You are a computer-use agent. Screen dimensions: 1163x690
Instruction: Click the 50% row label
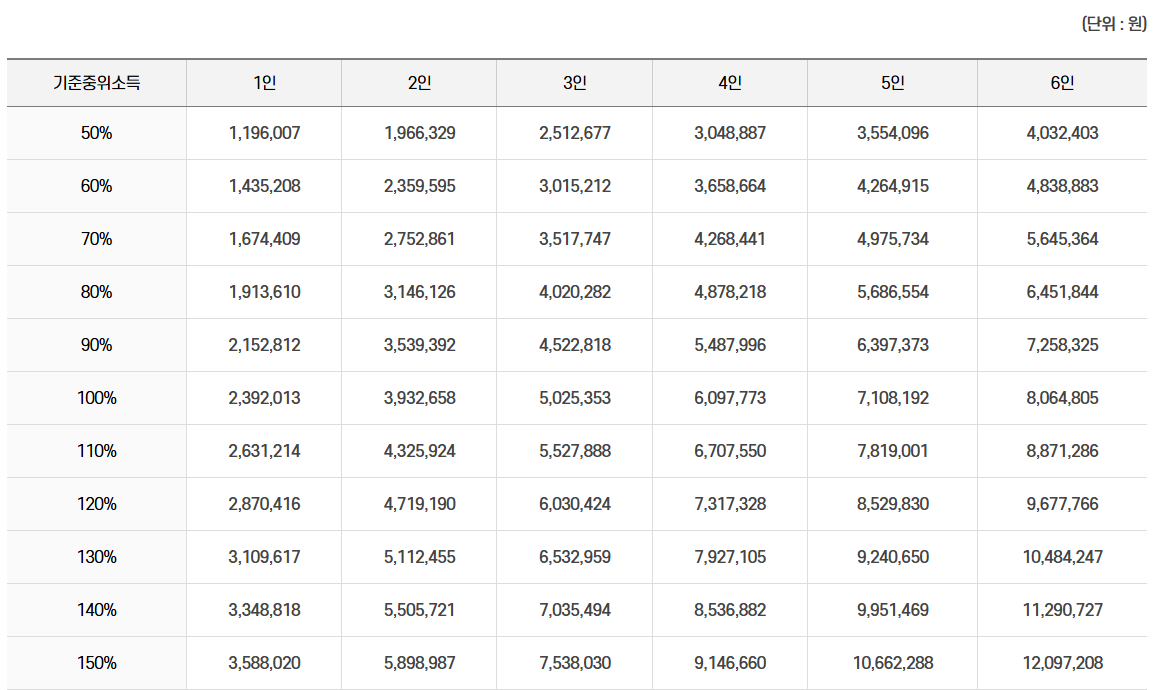point(96,133)
